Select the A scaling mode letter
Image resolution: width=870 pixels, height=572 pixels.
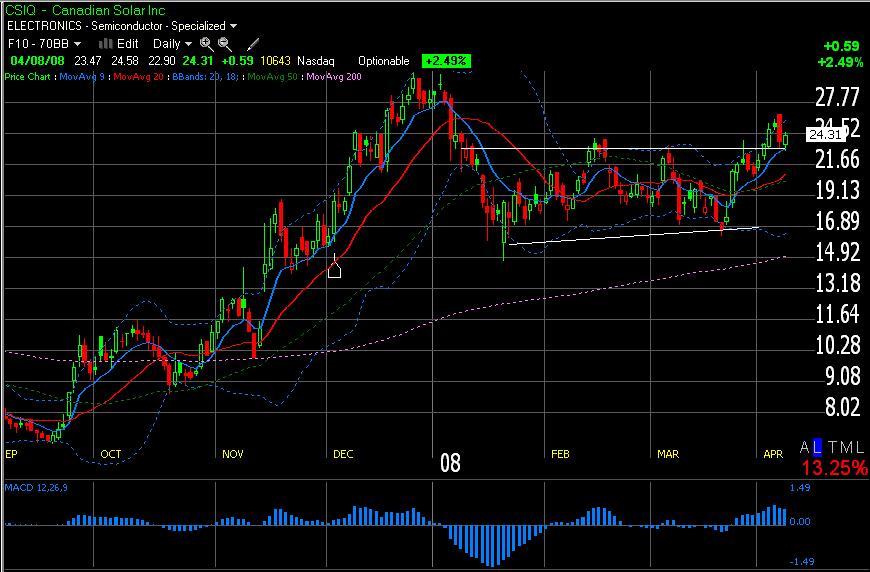click(x=805, y=447)
